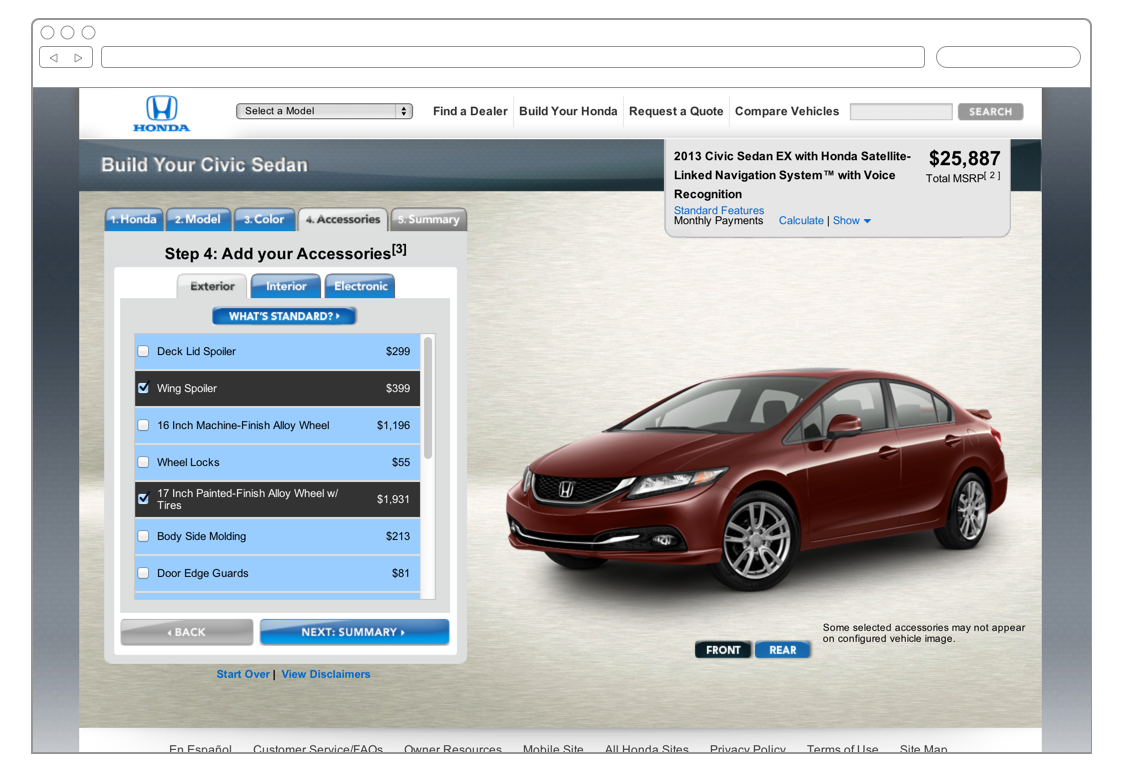Show the FRONT view of the car
The image size is (1125, 772).
coord(723,650)
